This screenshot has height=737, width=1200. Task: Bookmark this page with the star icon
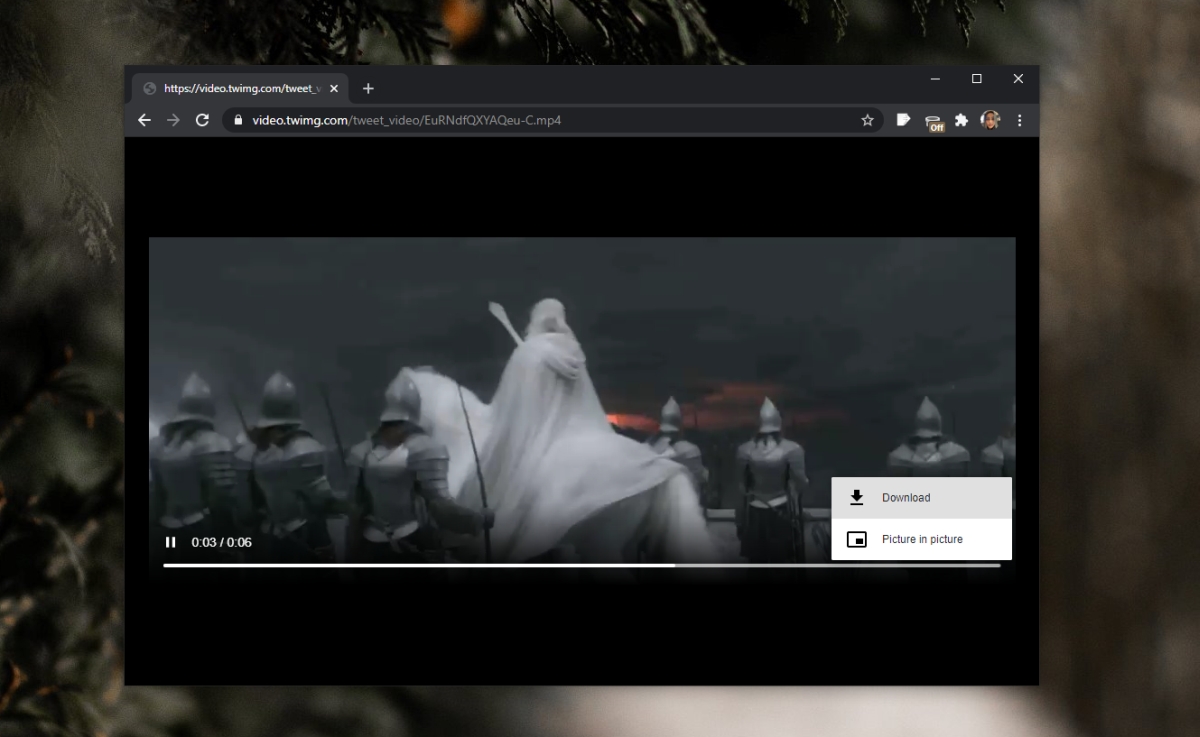(x=867, y=119)
